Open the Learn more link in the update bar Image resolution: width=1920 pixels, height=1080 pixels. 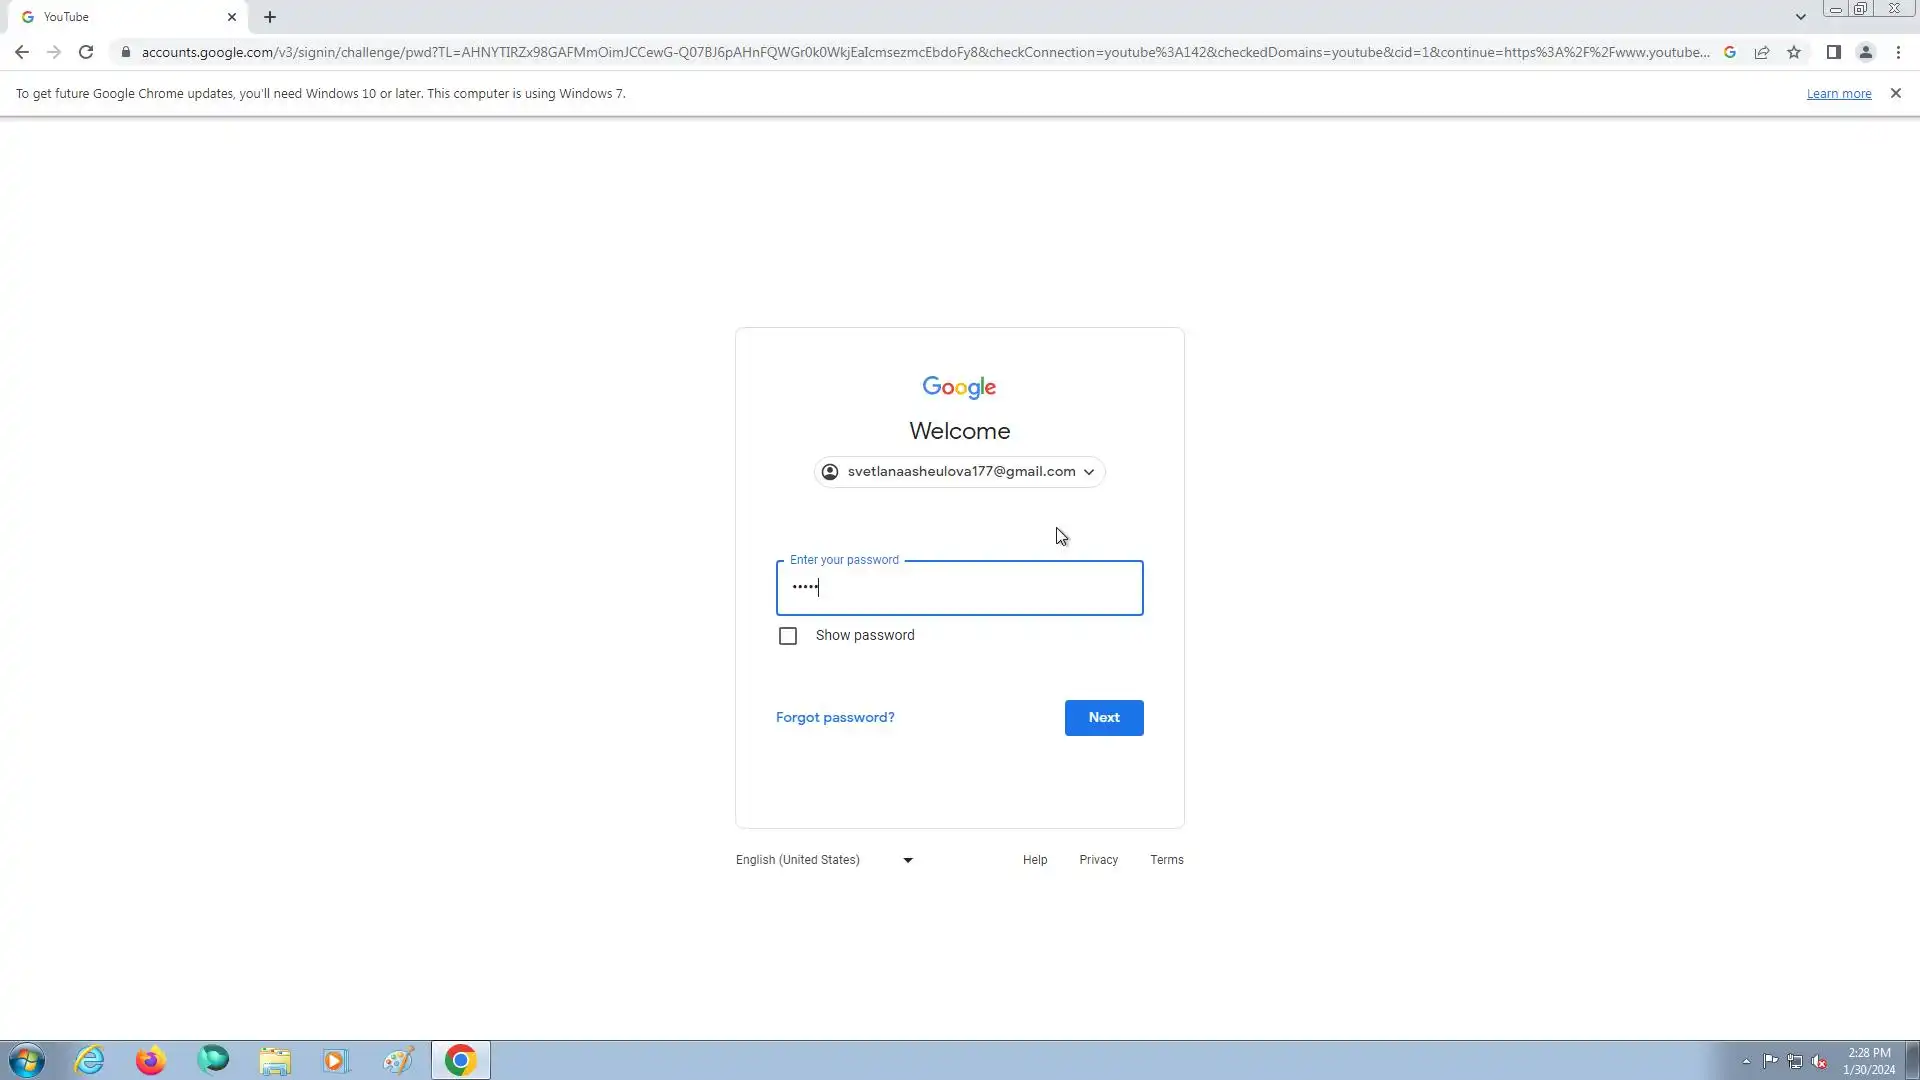click(x=1838, y=94)
